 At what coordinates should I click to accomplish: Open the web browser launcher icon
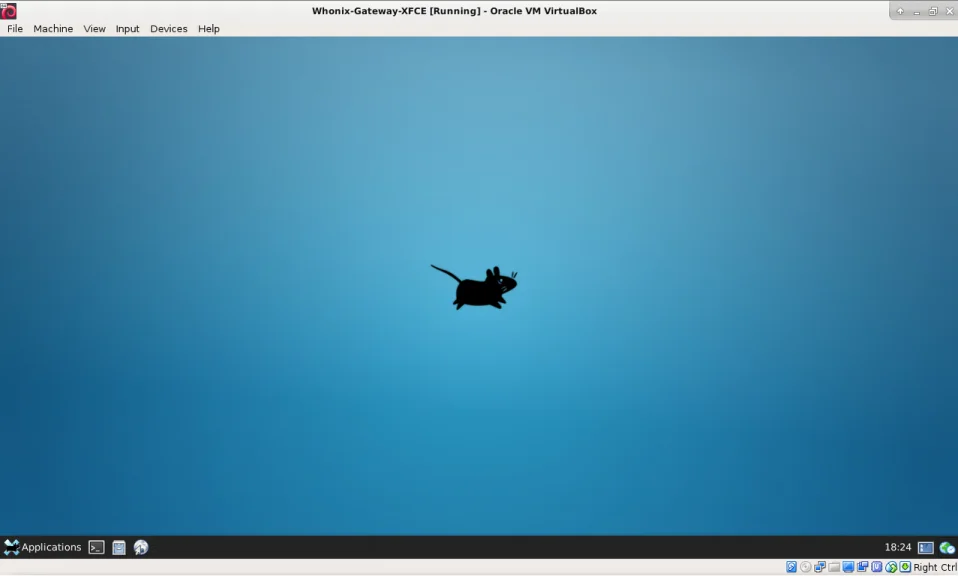[x=141, y=547]
